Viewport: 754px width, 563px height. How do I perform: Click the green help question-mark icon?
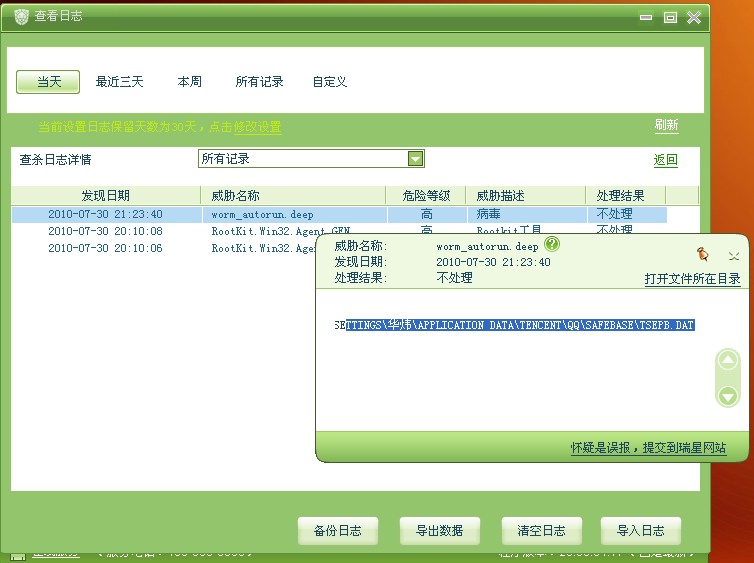[552, 244]
